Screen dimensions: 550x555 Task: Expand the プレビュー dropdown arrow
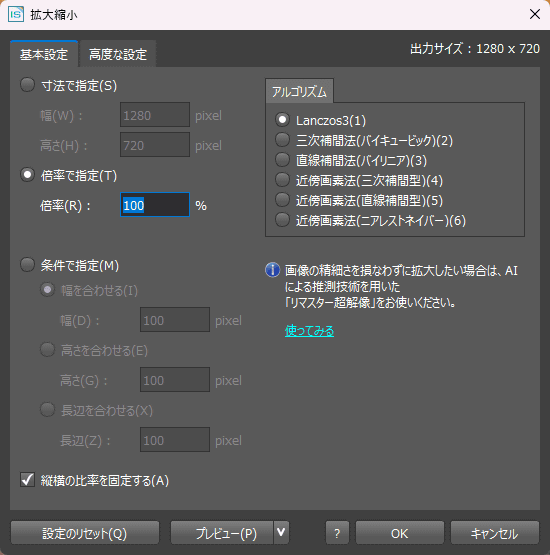point(281,532)
